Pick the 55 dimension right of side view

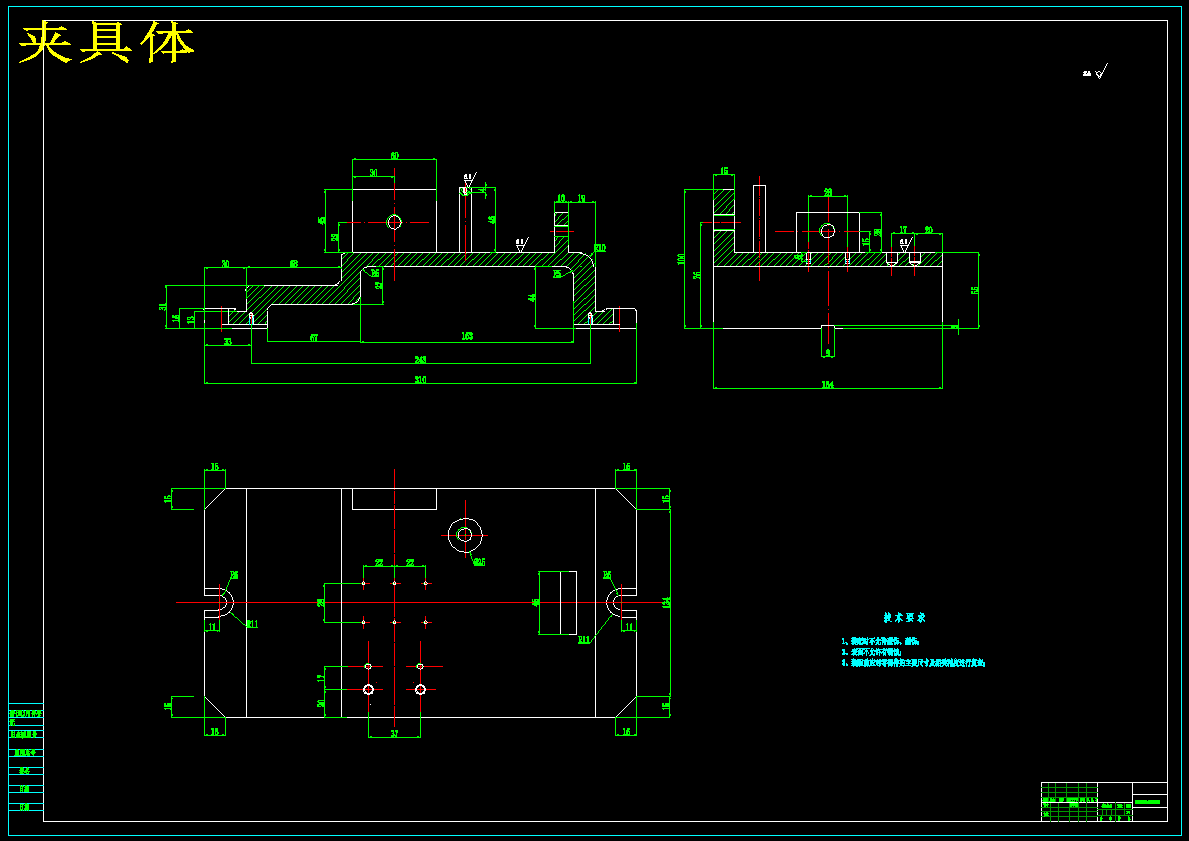(x=974, y=289)
